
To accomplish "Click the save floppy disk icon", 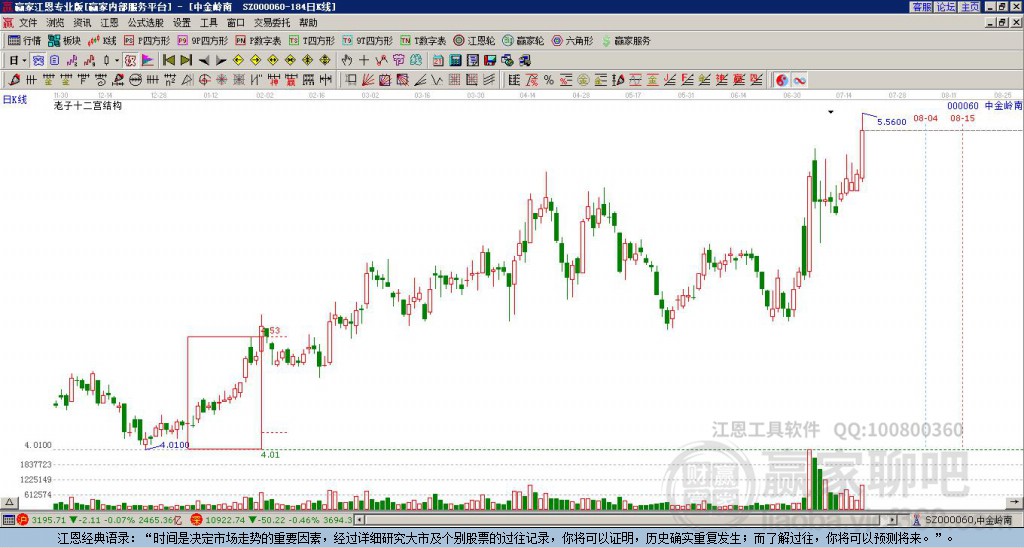I will [490, 61].
